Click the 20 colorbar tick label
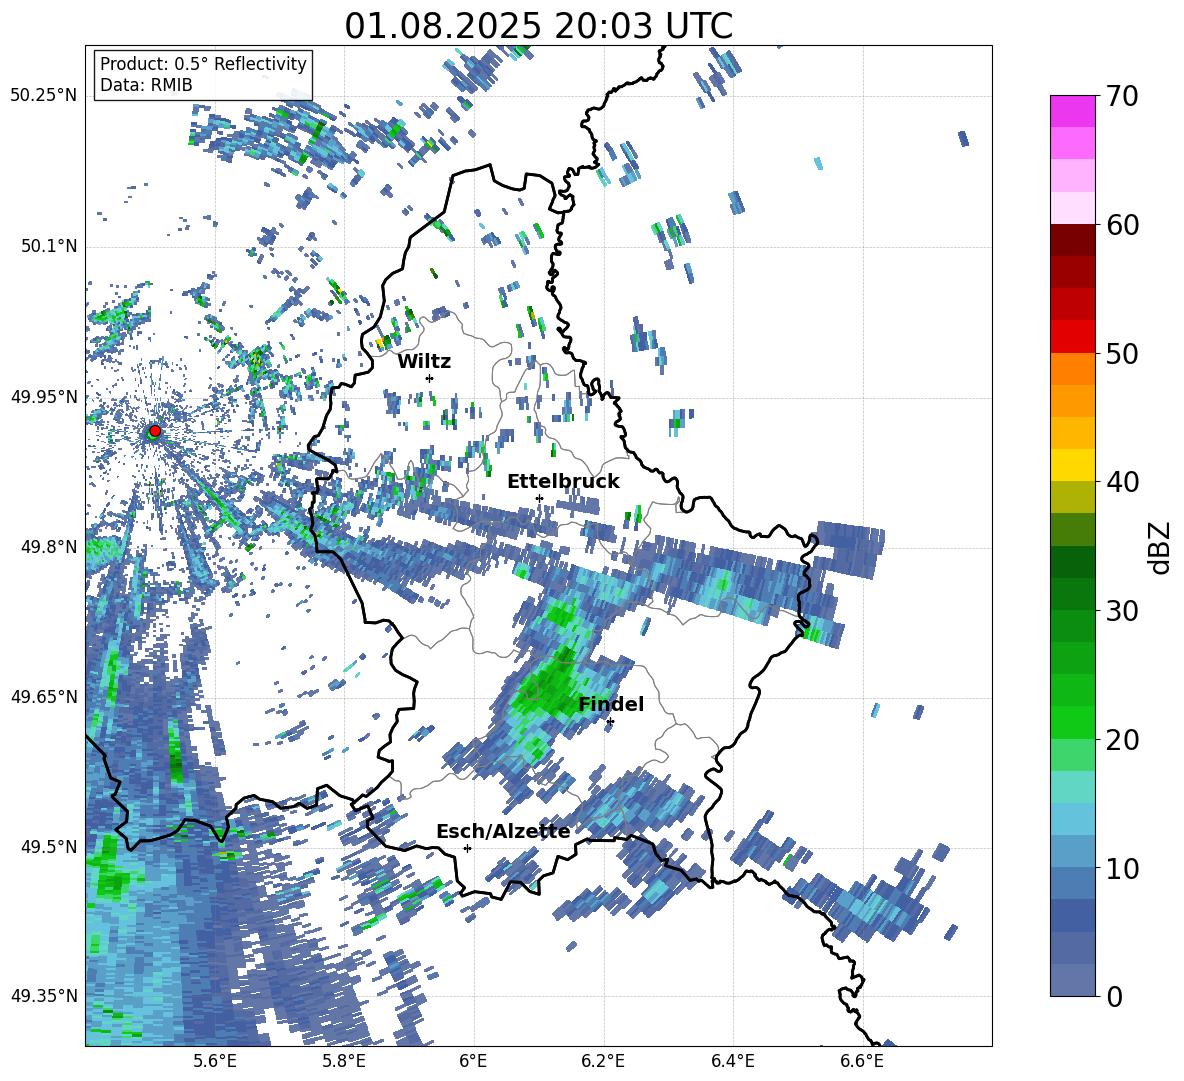The height and width of the screenshot is (1081, 1184). point(1122,740)
